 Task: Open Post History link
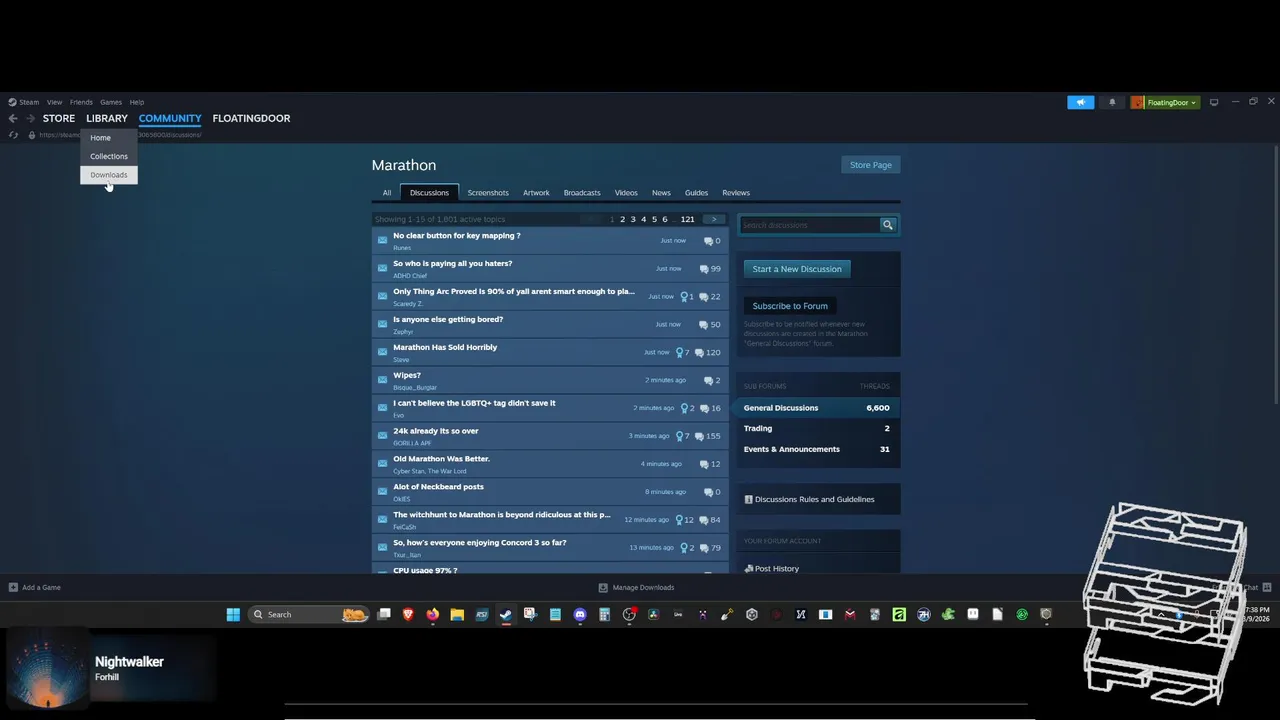coord(777,568)
